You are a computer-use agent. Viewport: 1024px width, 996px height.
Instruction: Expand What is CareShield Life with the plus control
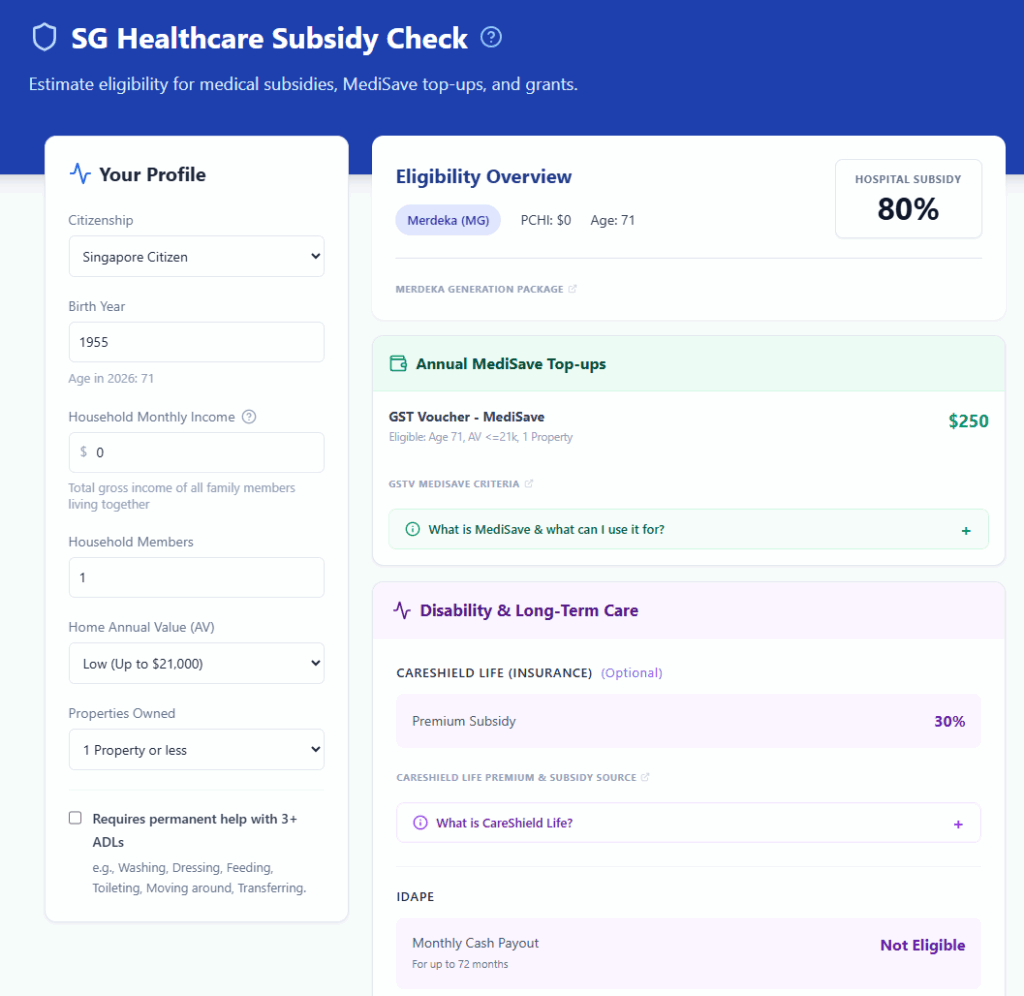[x=958, y=823]
